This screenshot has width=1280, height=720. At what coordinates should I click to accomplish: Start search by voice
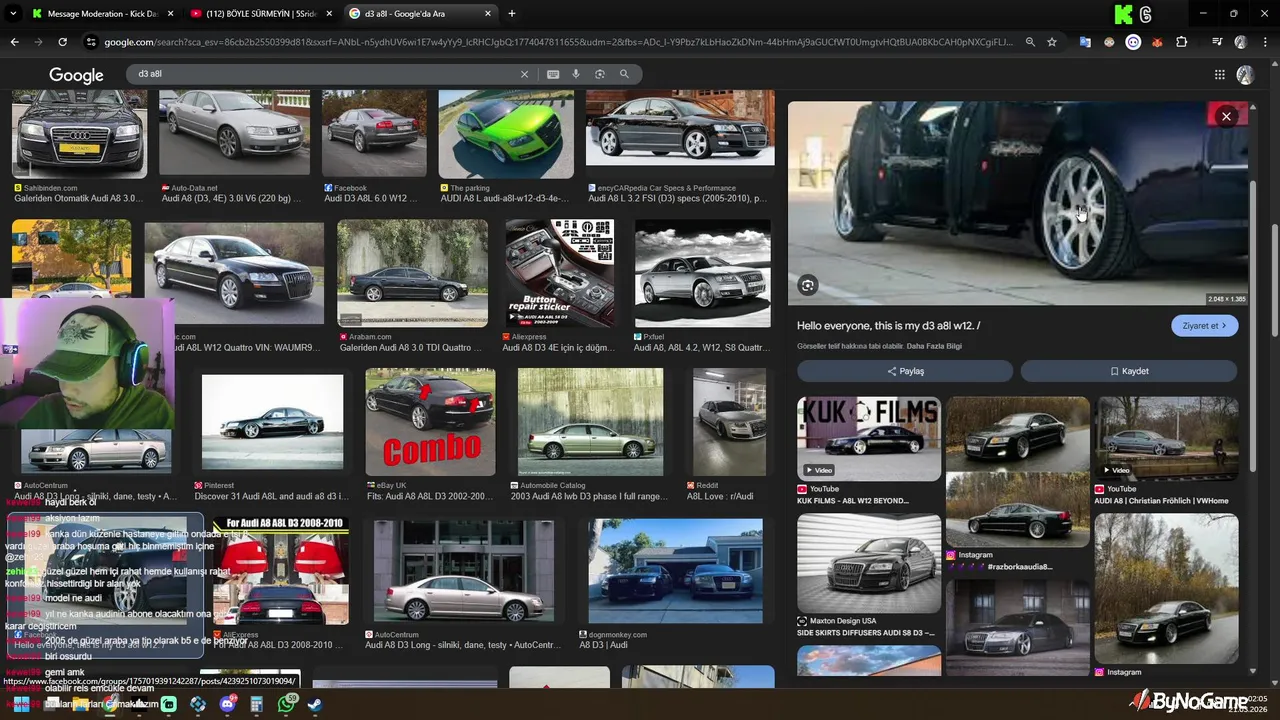tap(576, 74)
